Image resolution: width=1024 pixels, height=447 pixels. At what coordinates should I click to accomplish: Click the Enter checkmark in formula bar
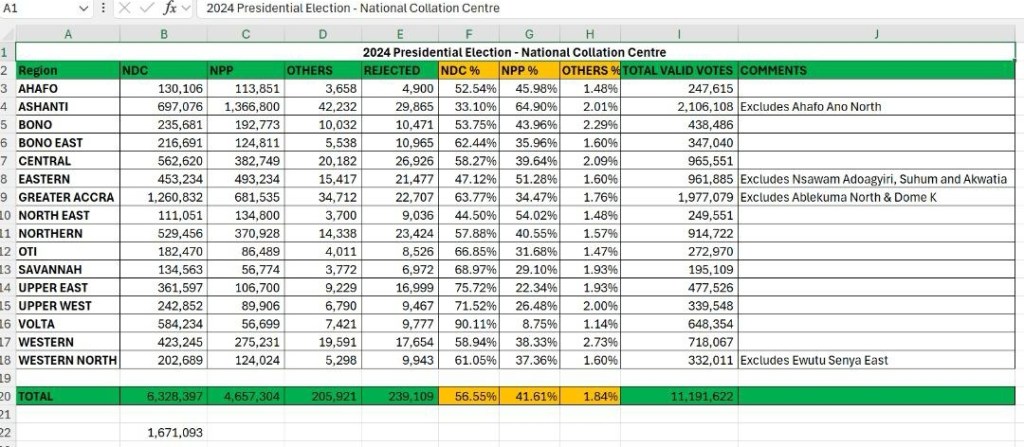pyautogui.click(x=147, y=8)
